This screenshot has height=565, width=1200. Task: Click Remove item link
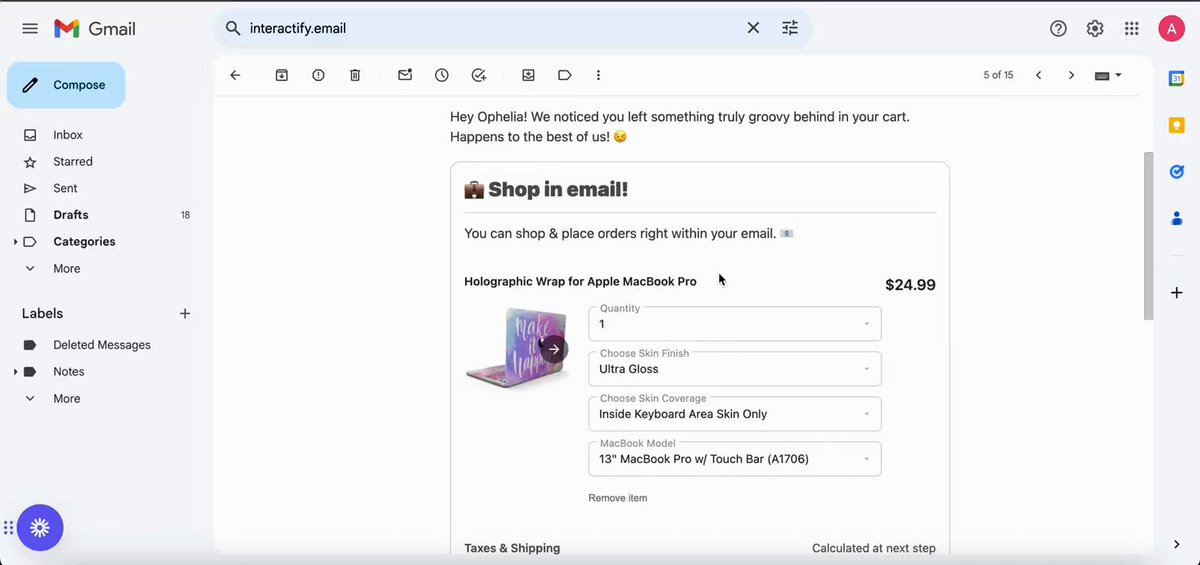point(618,498)
